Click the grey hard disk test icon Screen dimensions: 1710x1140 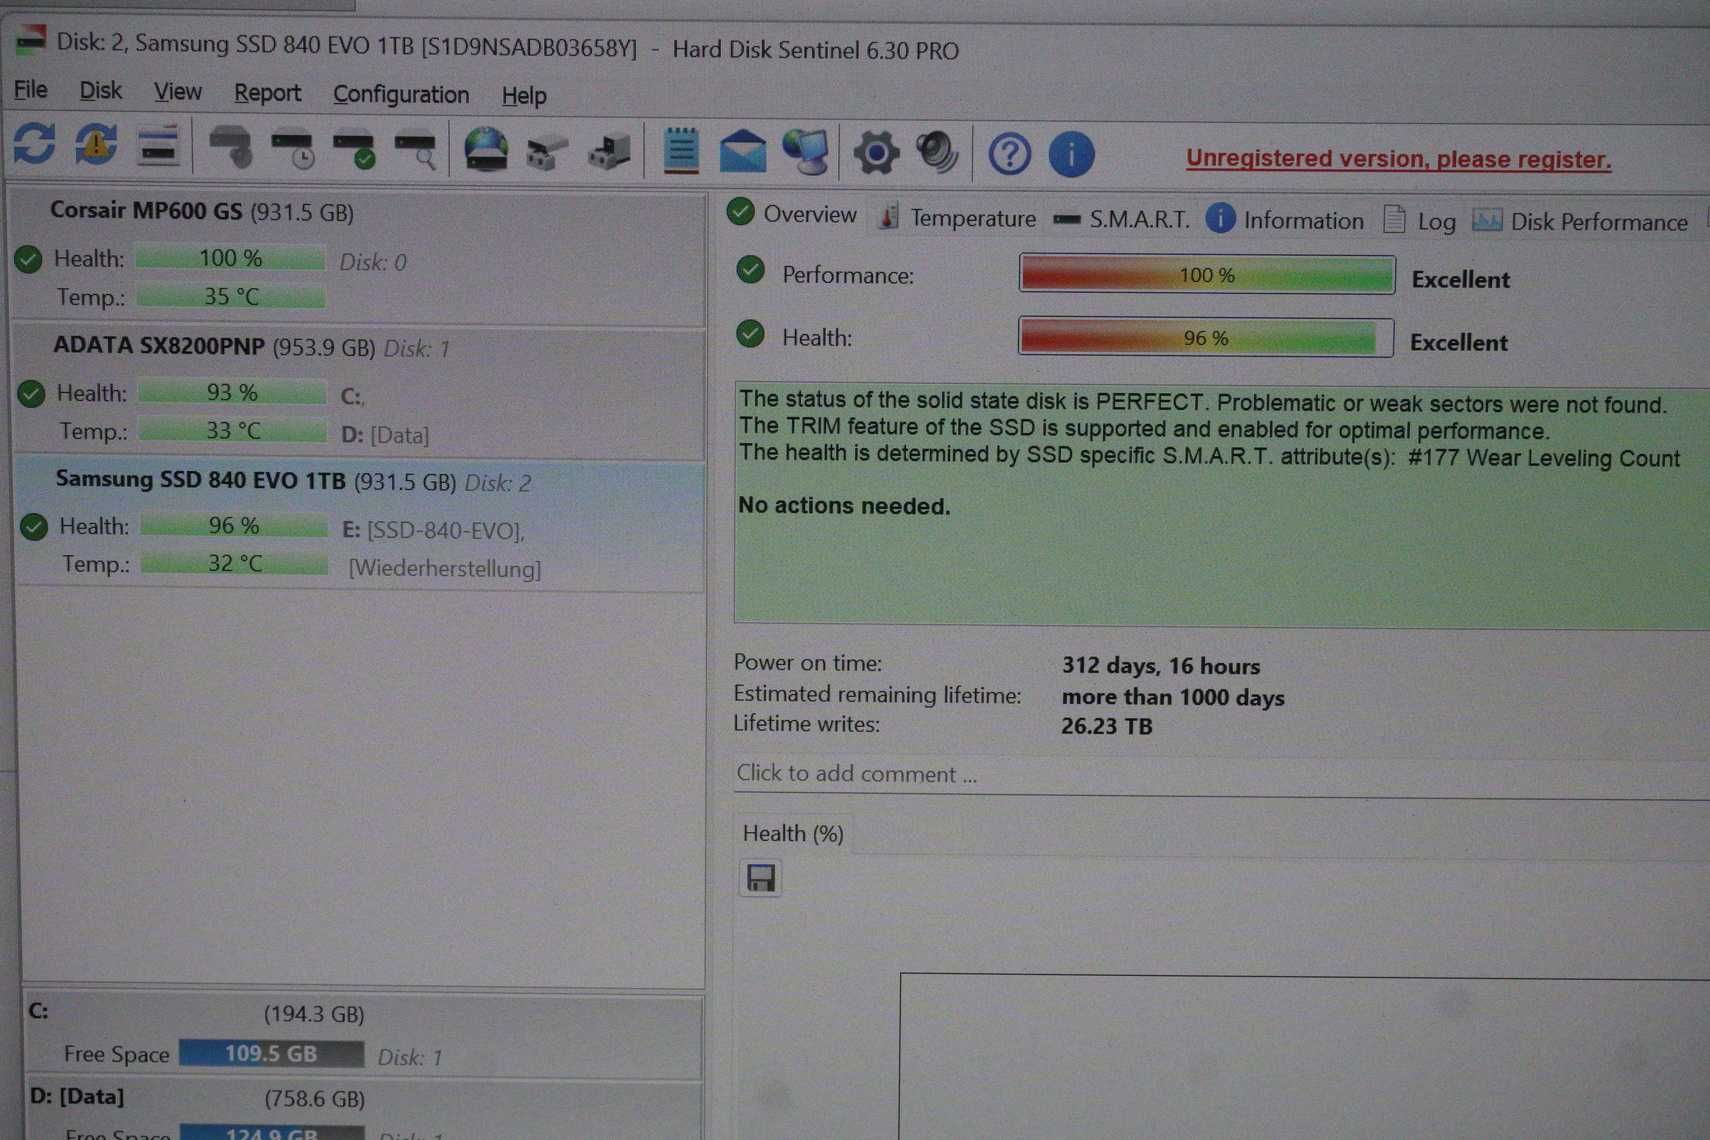pos(230,148)
